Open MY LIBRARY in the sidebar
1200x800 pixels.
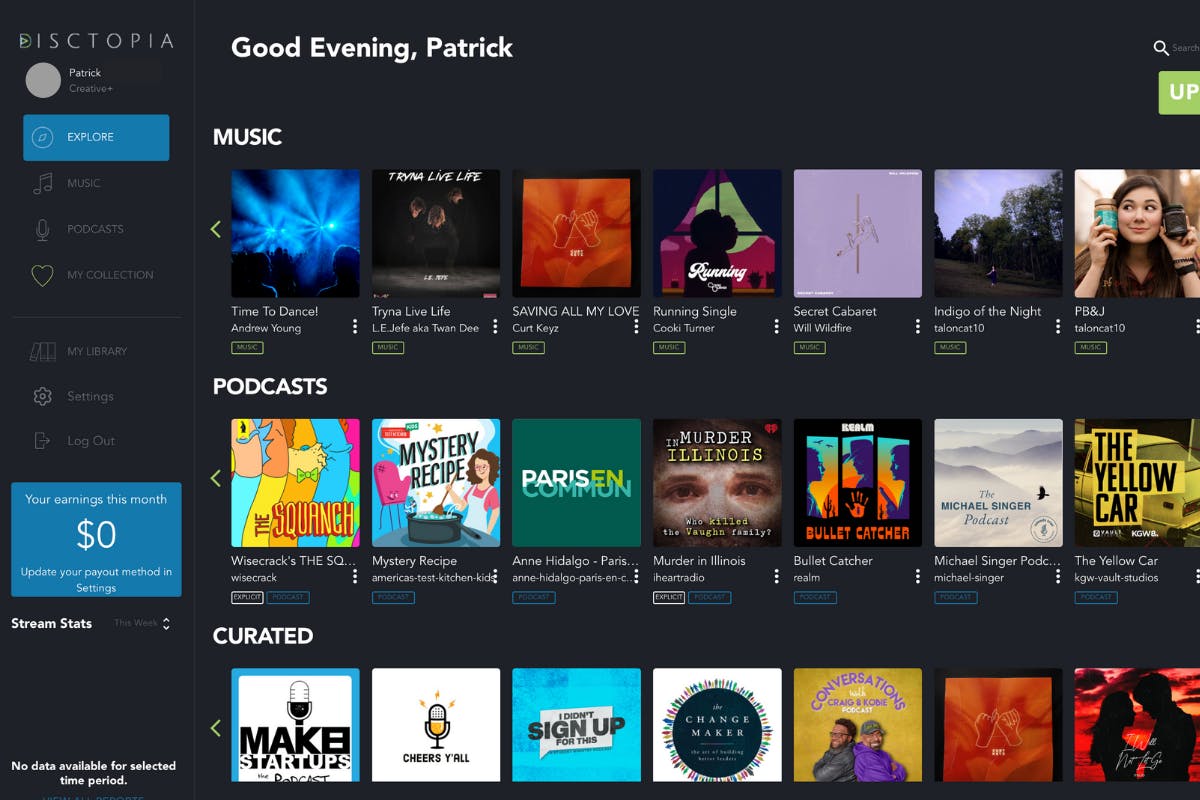coord(97,352)
